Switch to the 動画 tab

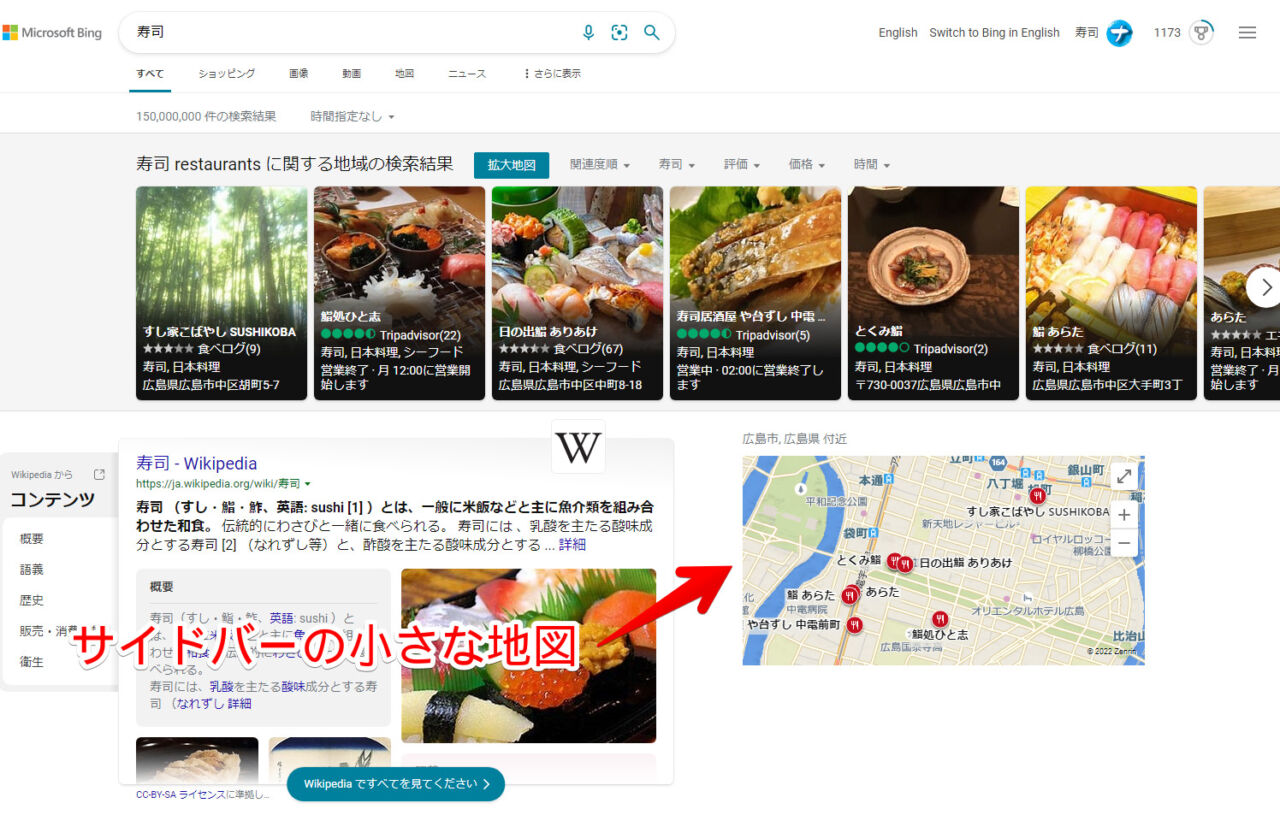click(x=351, y=74)
